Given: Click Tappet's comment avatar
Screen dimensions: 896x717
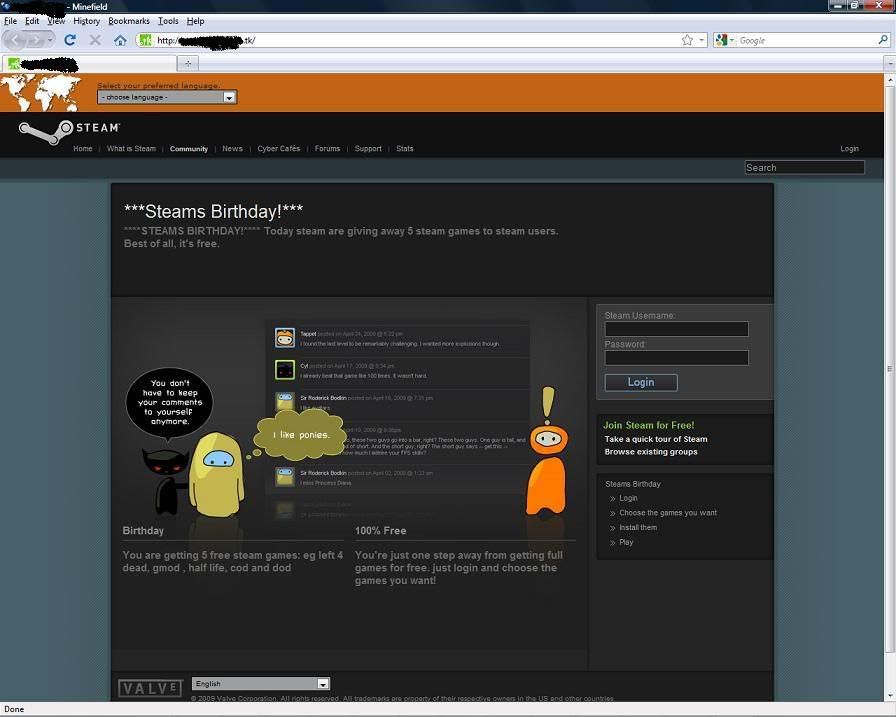Looking at the screenshot, I should tap(285, 338).
